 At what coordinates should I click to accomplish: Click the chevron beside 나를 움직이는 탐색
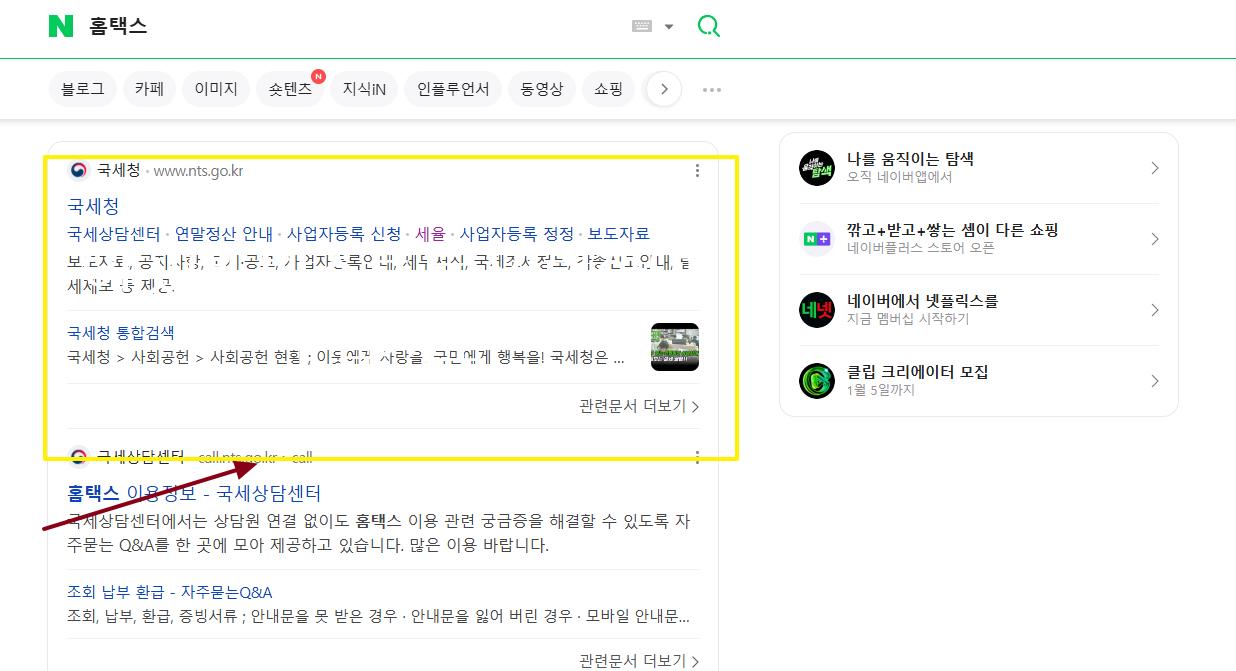coord(1155,168)
